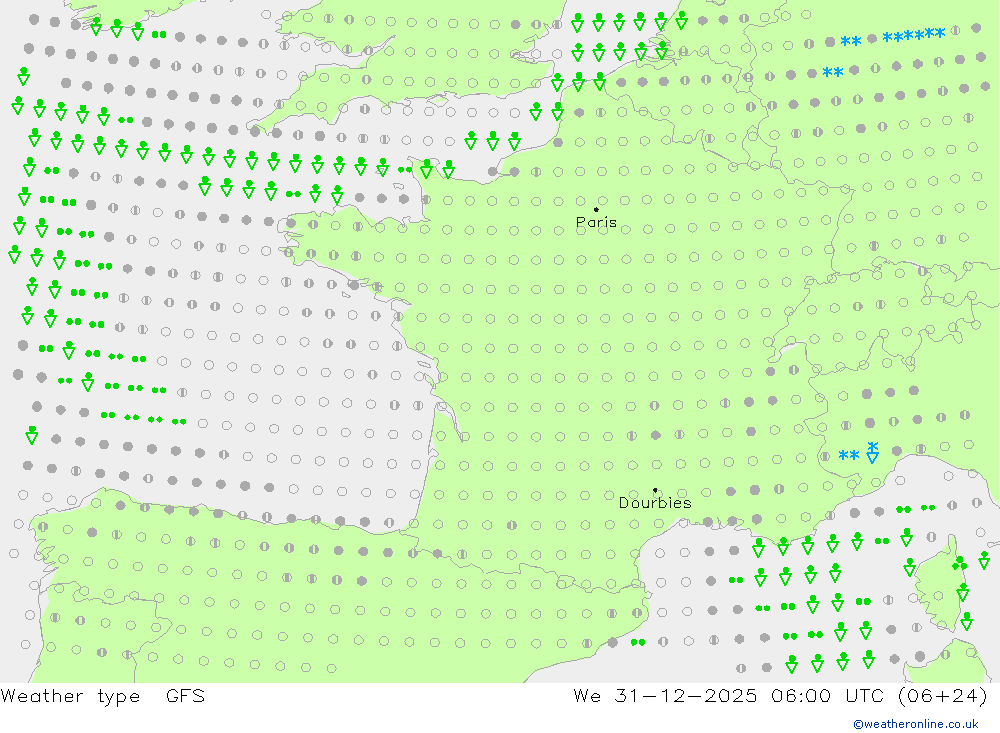Screen dimensions: 1000x733
Task: Click the Dourbies location label
Action: (x=655, y=503)
